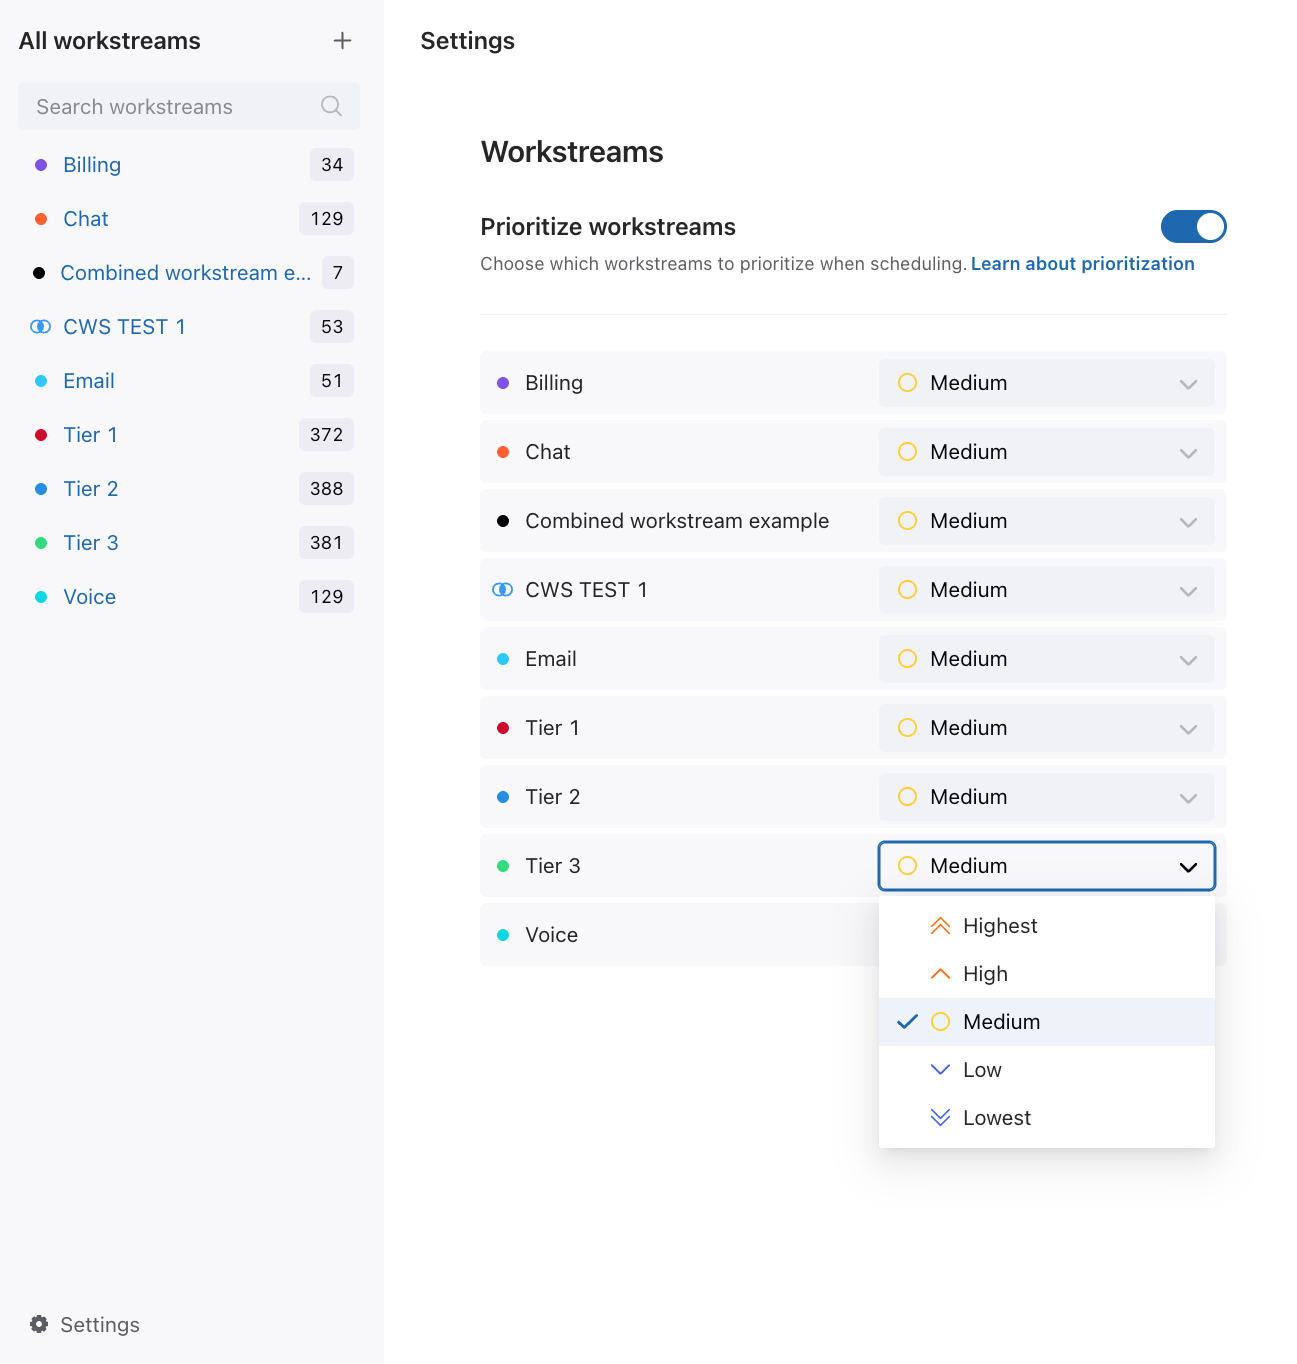Toggle off Prioritize workstreams switch
Image resolution: width=1297 pixels, height=1364 pixels.
click(x=1193, y=227)
